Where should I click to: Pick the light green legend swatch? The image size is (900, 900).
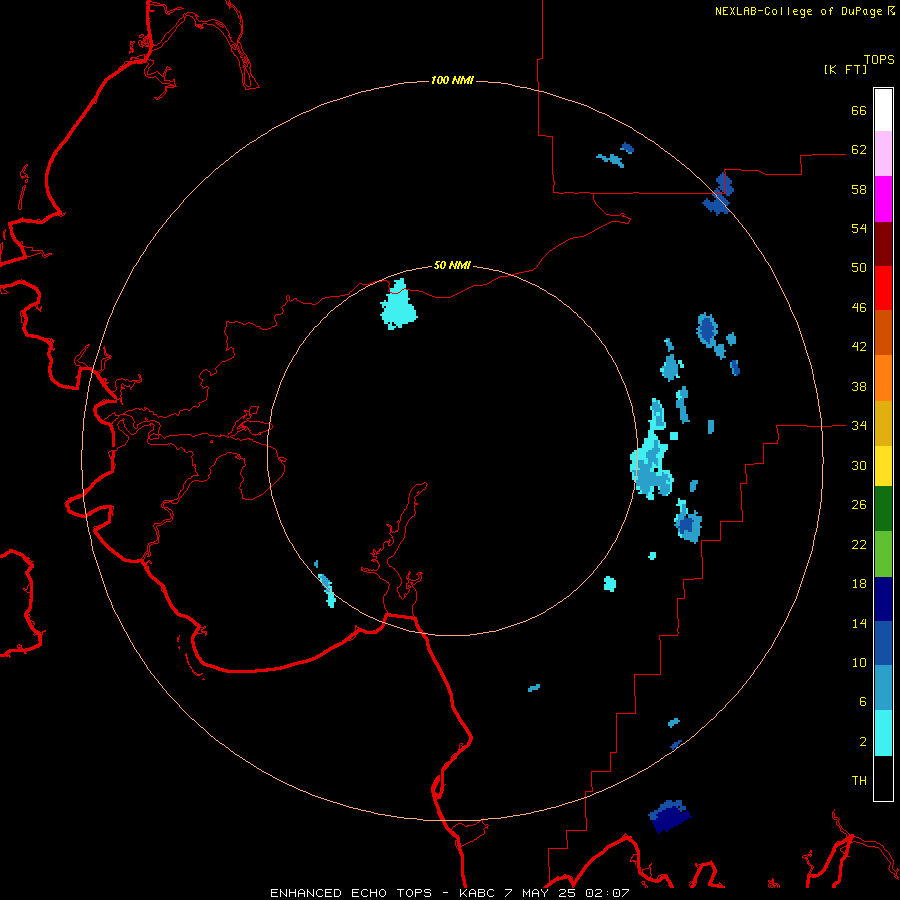(883, 554)
